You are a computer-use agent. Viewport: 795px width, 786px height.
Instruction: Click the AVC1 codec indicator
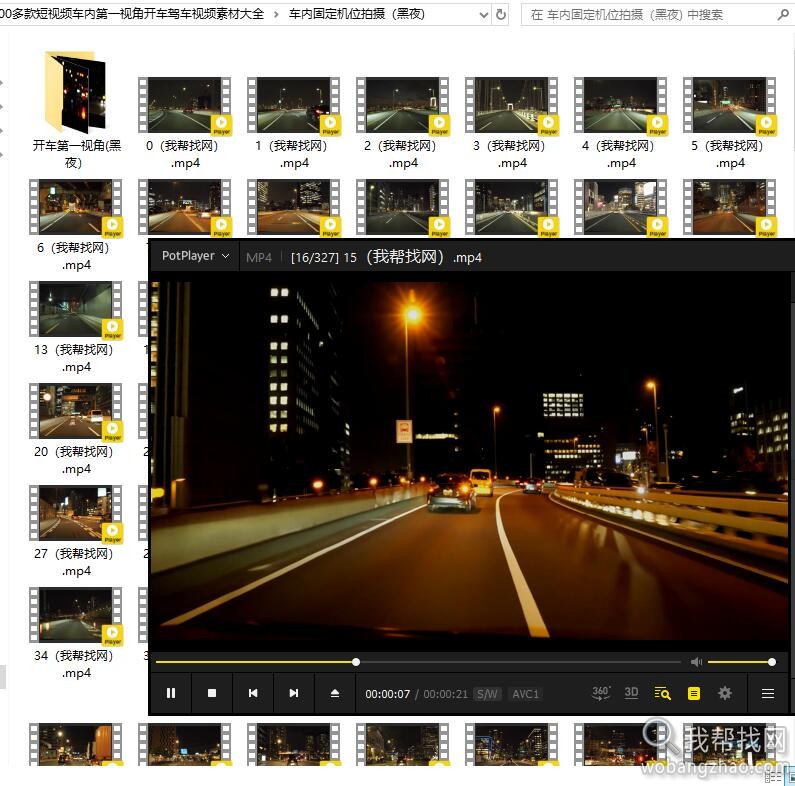pos(525,694)
